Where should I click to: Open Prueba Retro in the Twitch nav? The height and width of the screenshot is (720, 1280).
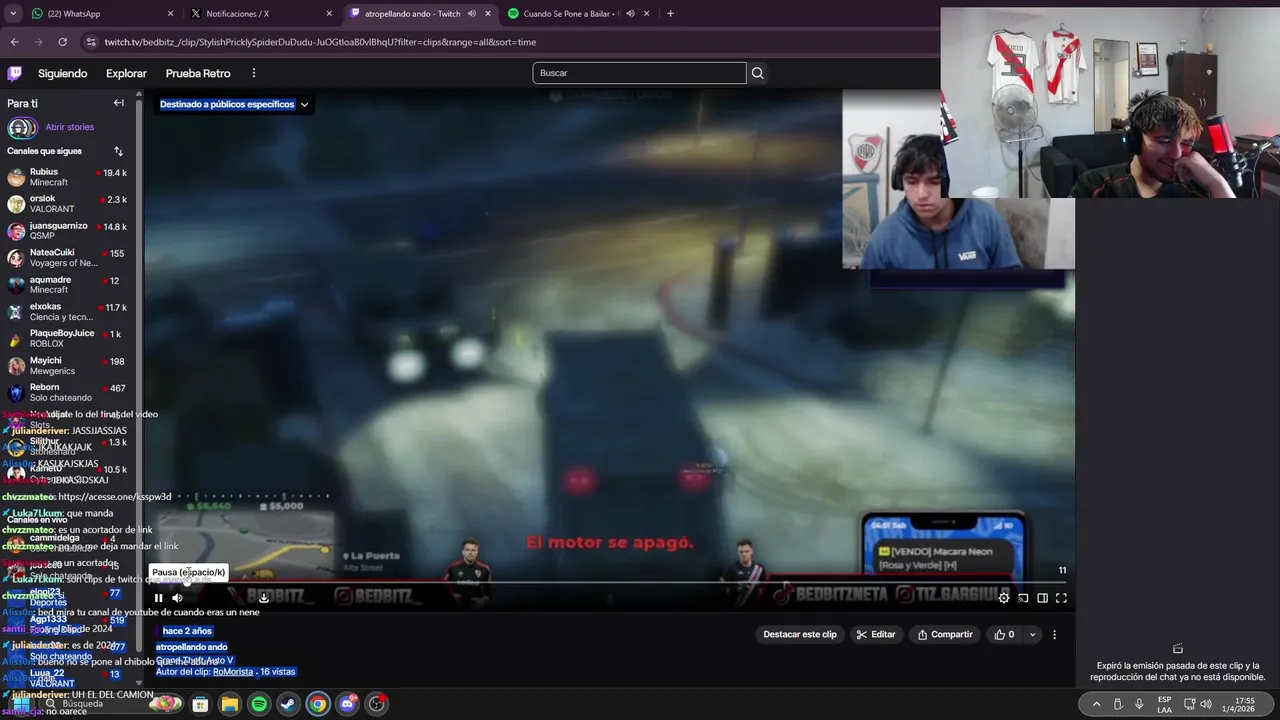tap(198, 73)
